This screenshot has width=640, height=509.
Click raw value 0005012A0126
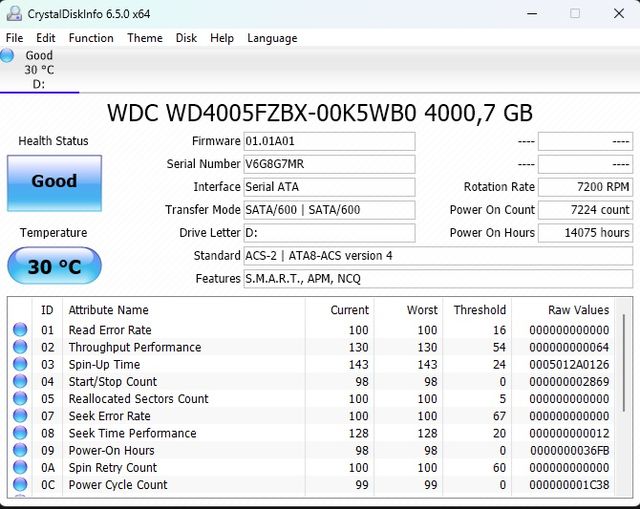click(x=569, y=364)
